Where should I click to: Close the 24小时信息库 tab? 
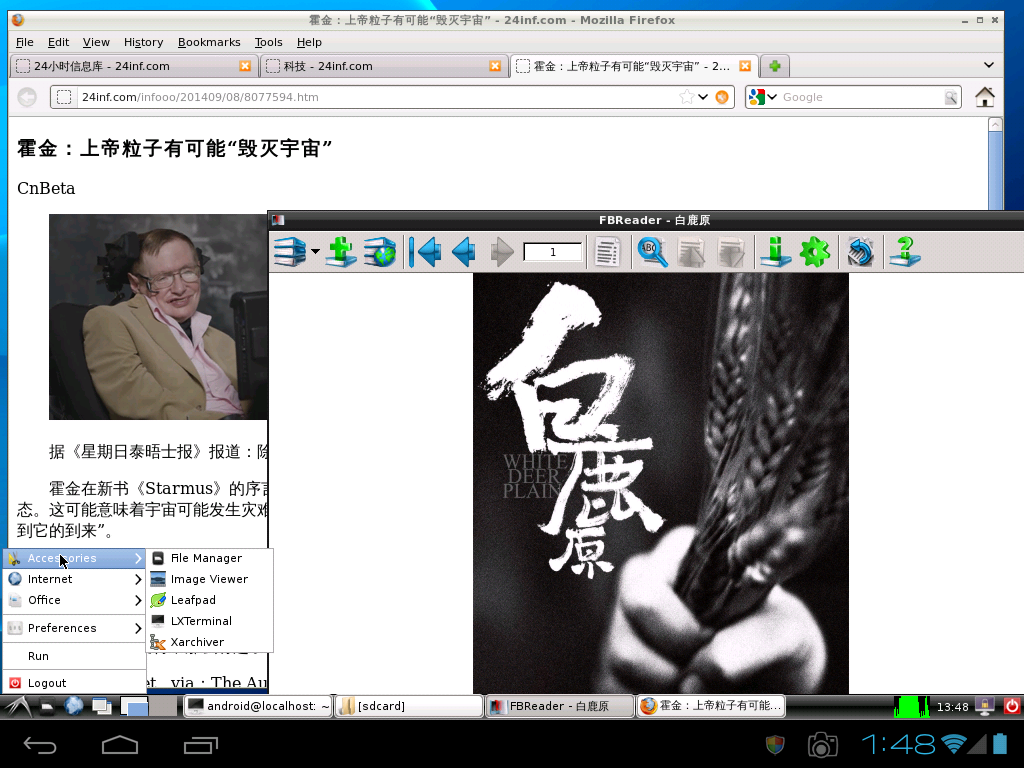[245, 66]
